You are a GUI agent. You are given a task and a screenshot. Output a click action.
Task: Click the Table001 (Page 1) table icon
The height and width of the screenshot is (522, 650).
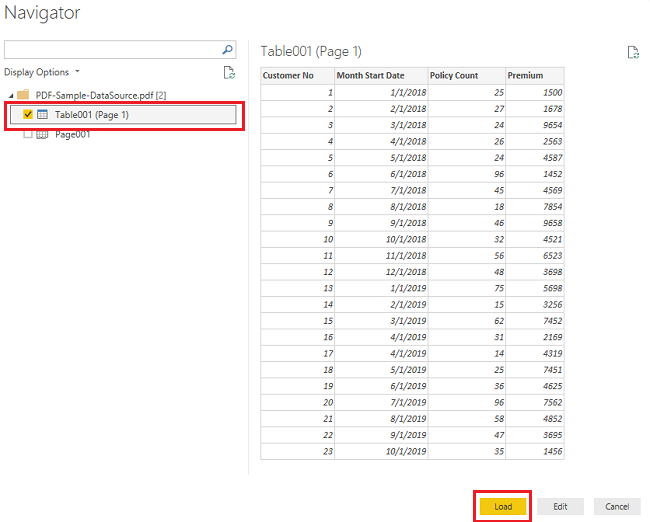[42, 114]
